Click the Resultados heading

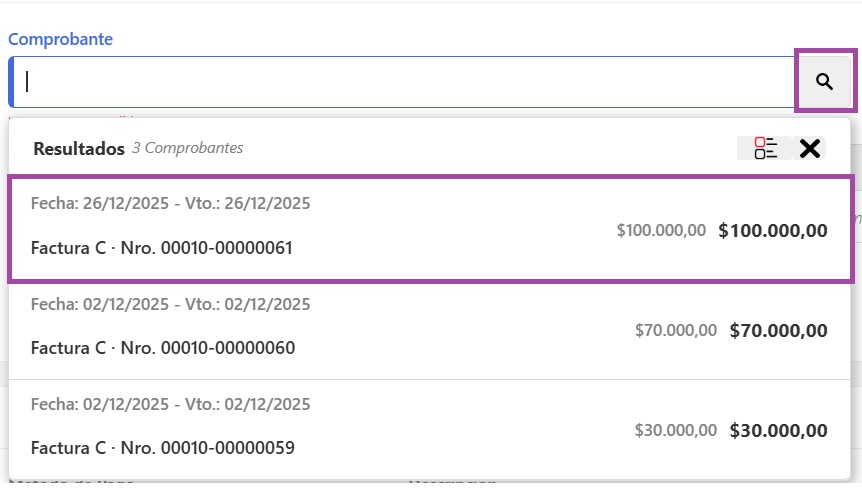pyautogui.click(x=79, y=148)
